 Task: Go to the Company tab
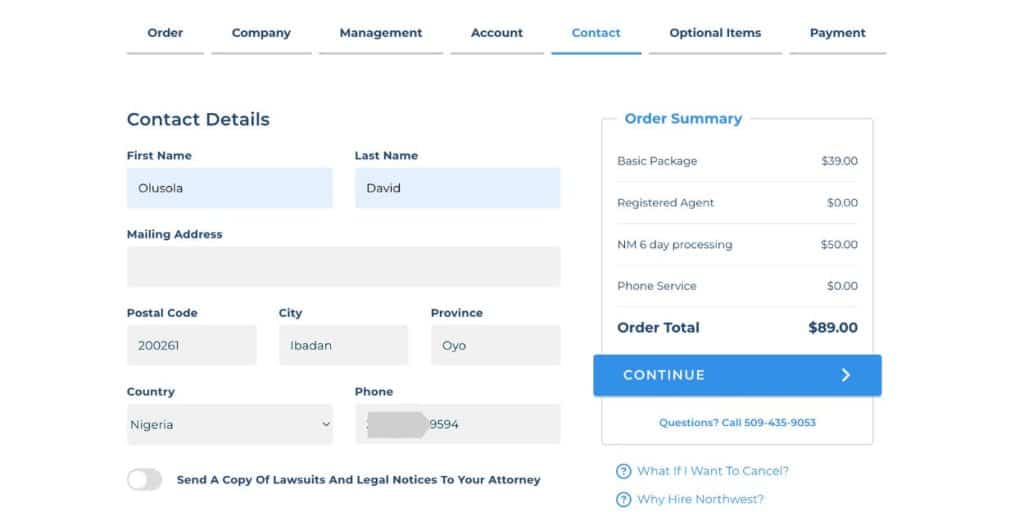pyautogui.click(x=261, y=33)
